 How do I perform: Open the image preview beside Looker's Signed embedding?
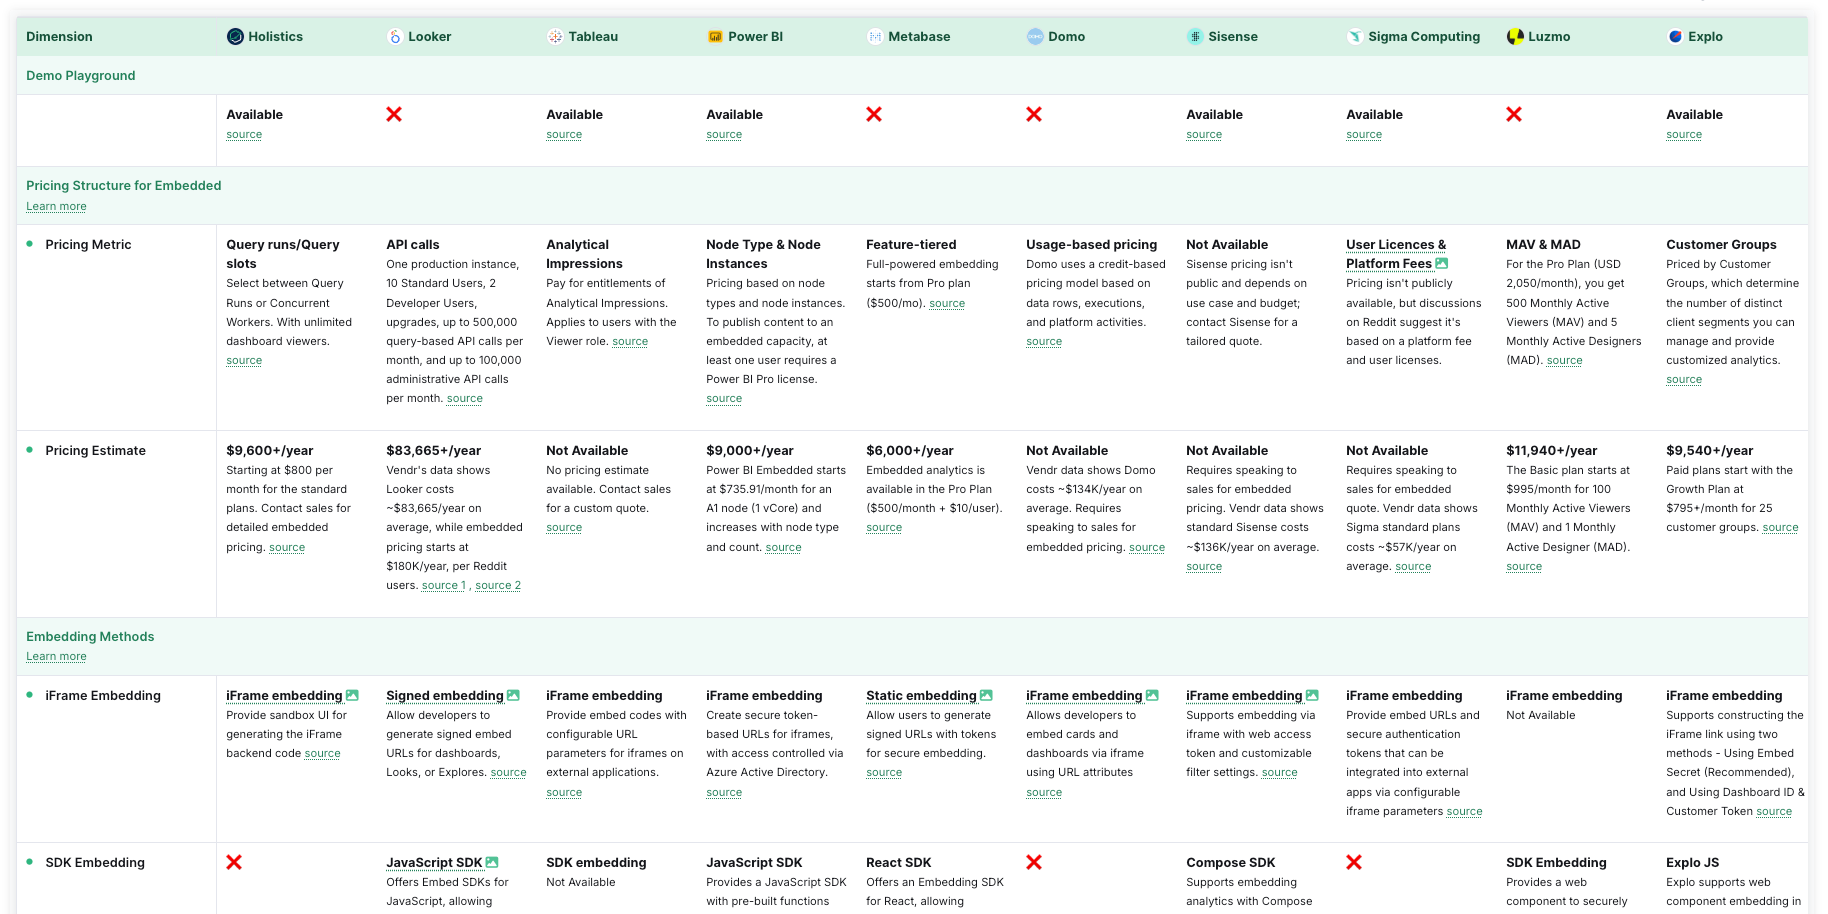pyautogui.click(x=513, y=694)
